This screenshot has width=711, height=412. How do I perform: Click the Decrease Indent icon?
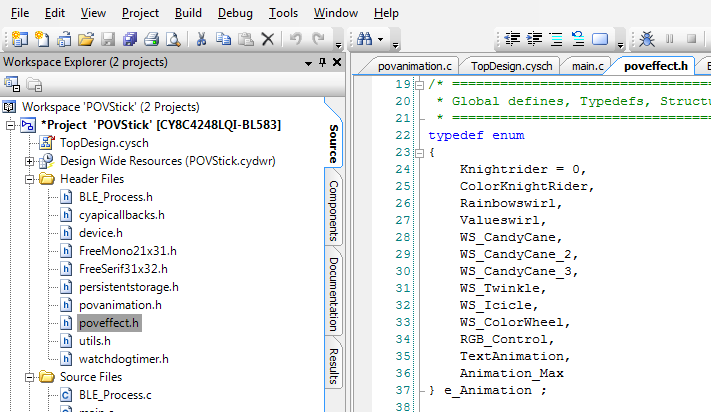click(x=512, y=39)
